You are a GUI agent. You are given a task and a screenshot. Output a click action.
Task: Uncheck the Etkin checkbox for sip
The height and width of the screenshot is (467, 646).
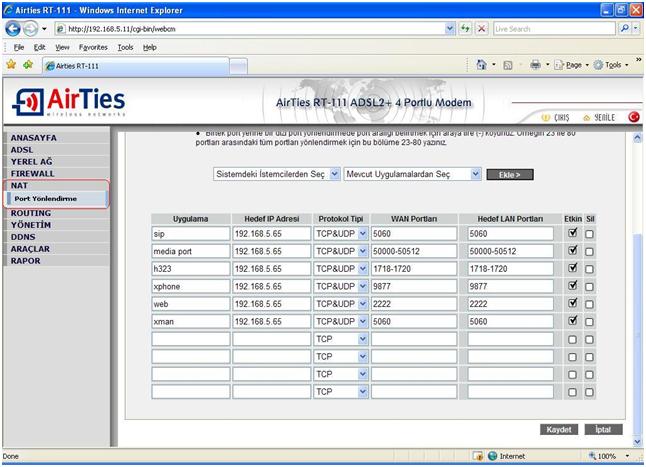coord(573,234)
